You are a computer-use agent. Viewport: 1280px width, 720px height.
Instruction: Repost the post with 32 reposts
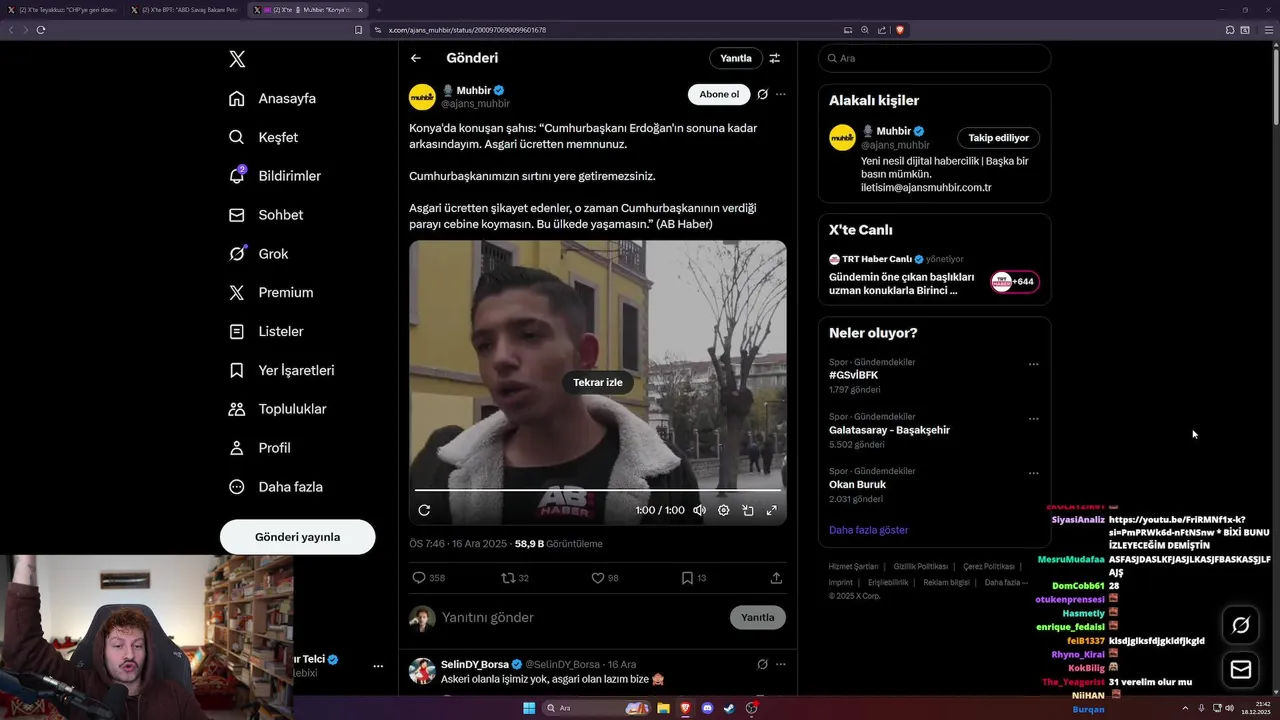[x=515, y=578]
